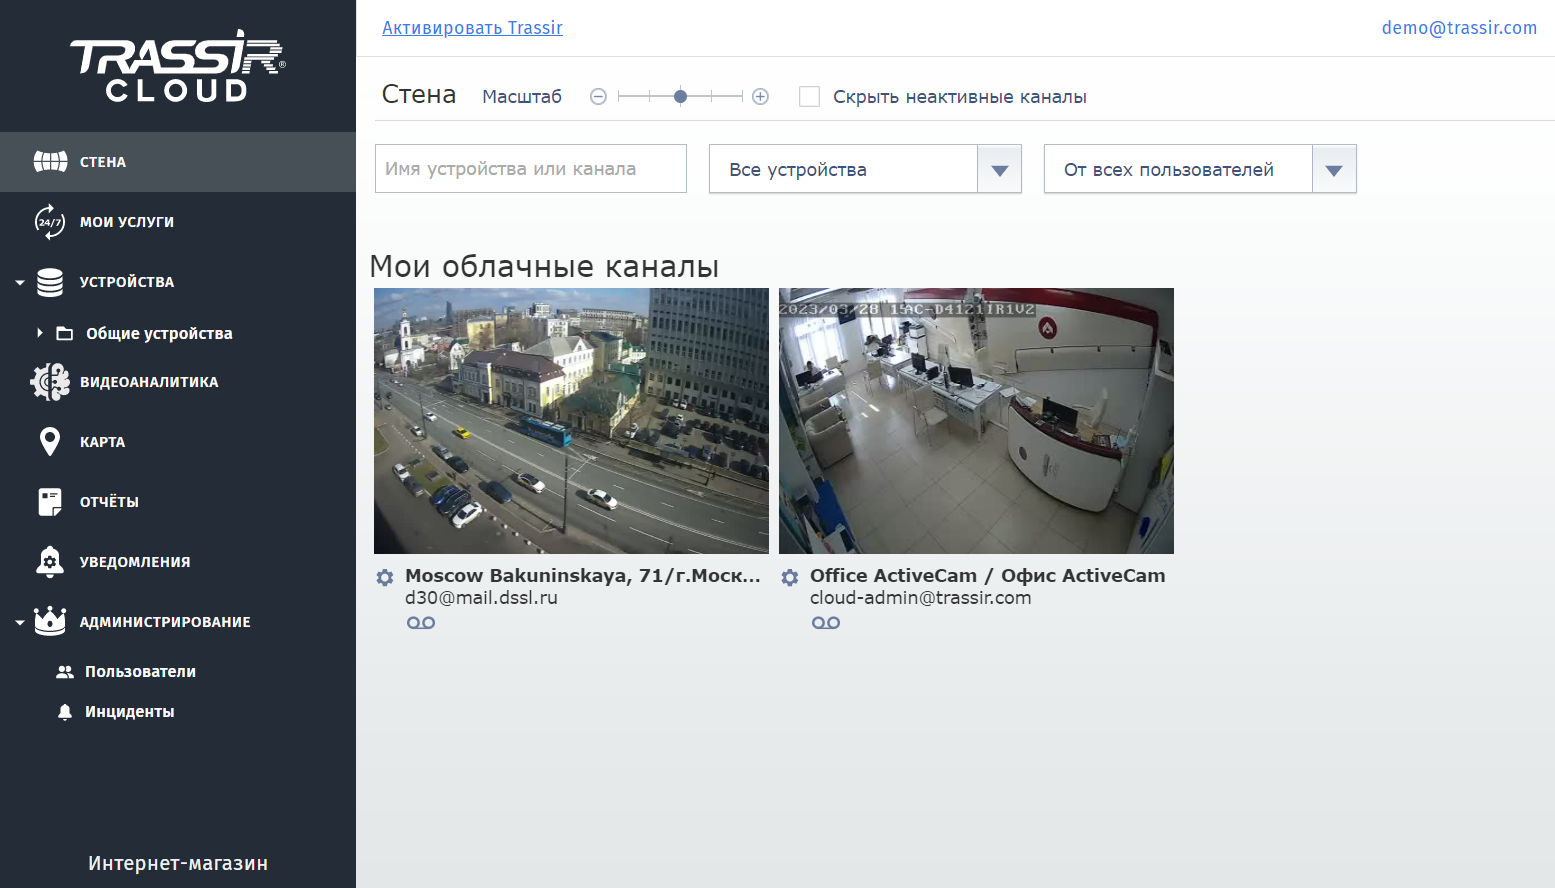Enable the Скрыть неактивные каналы checkbox
The image size is (1555, 888).
tap(809, 97)
